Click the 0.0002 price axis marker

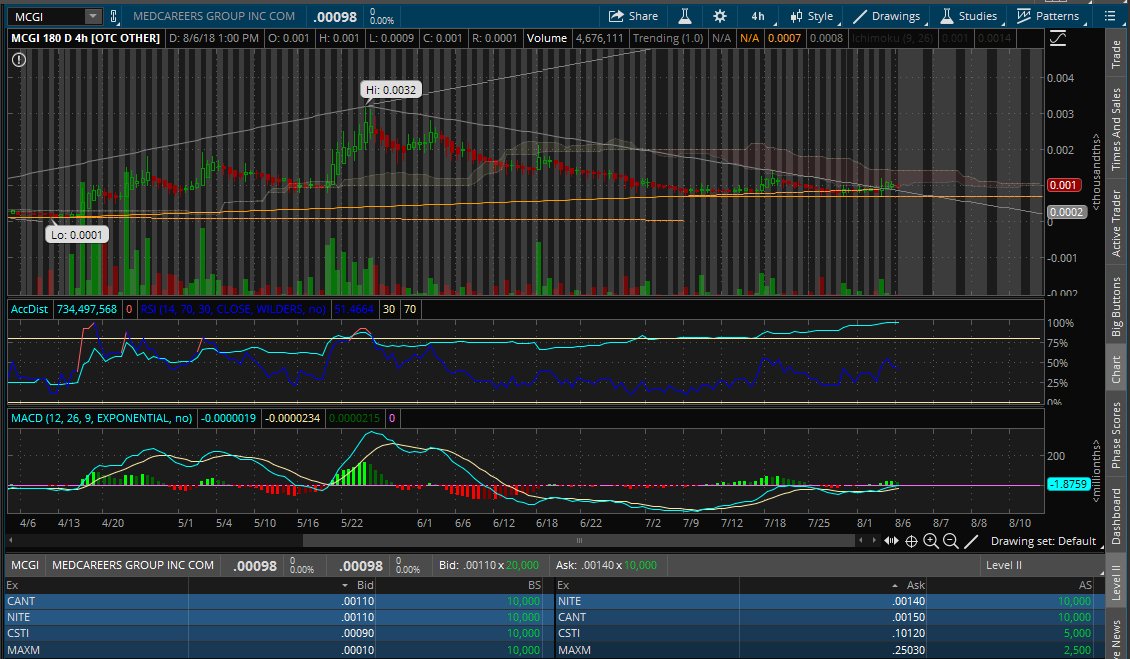pos(1065,212)
